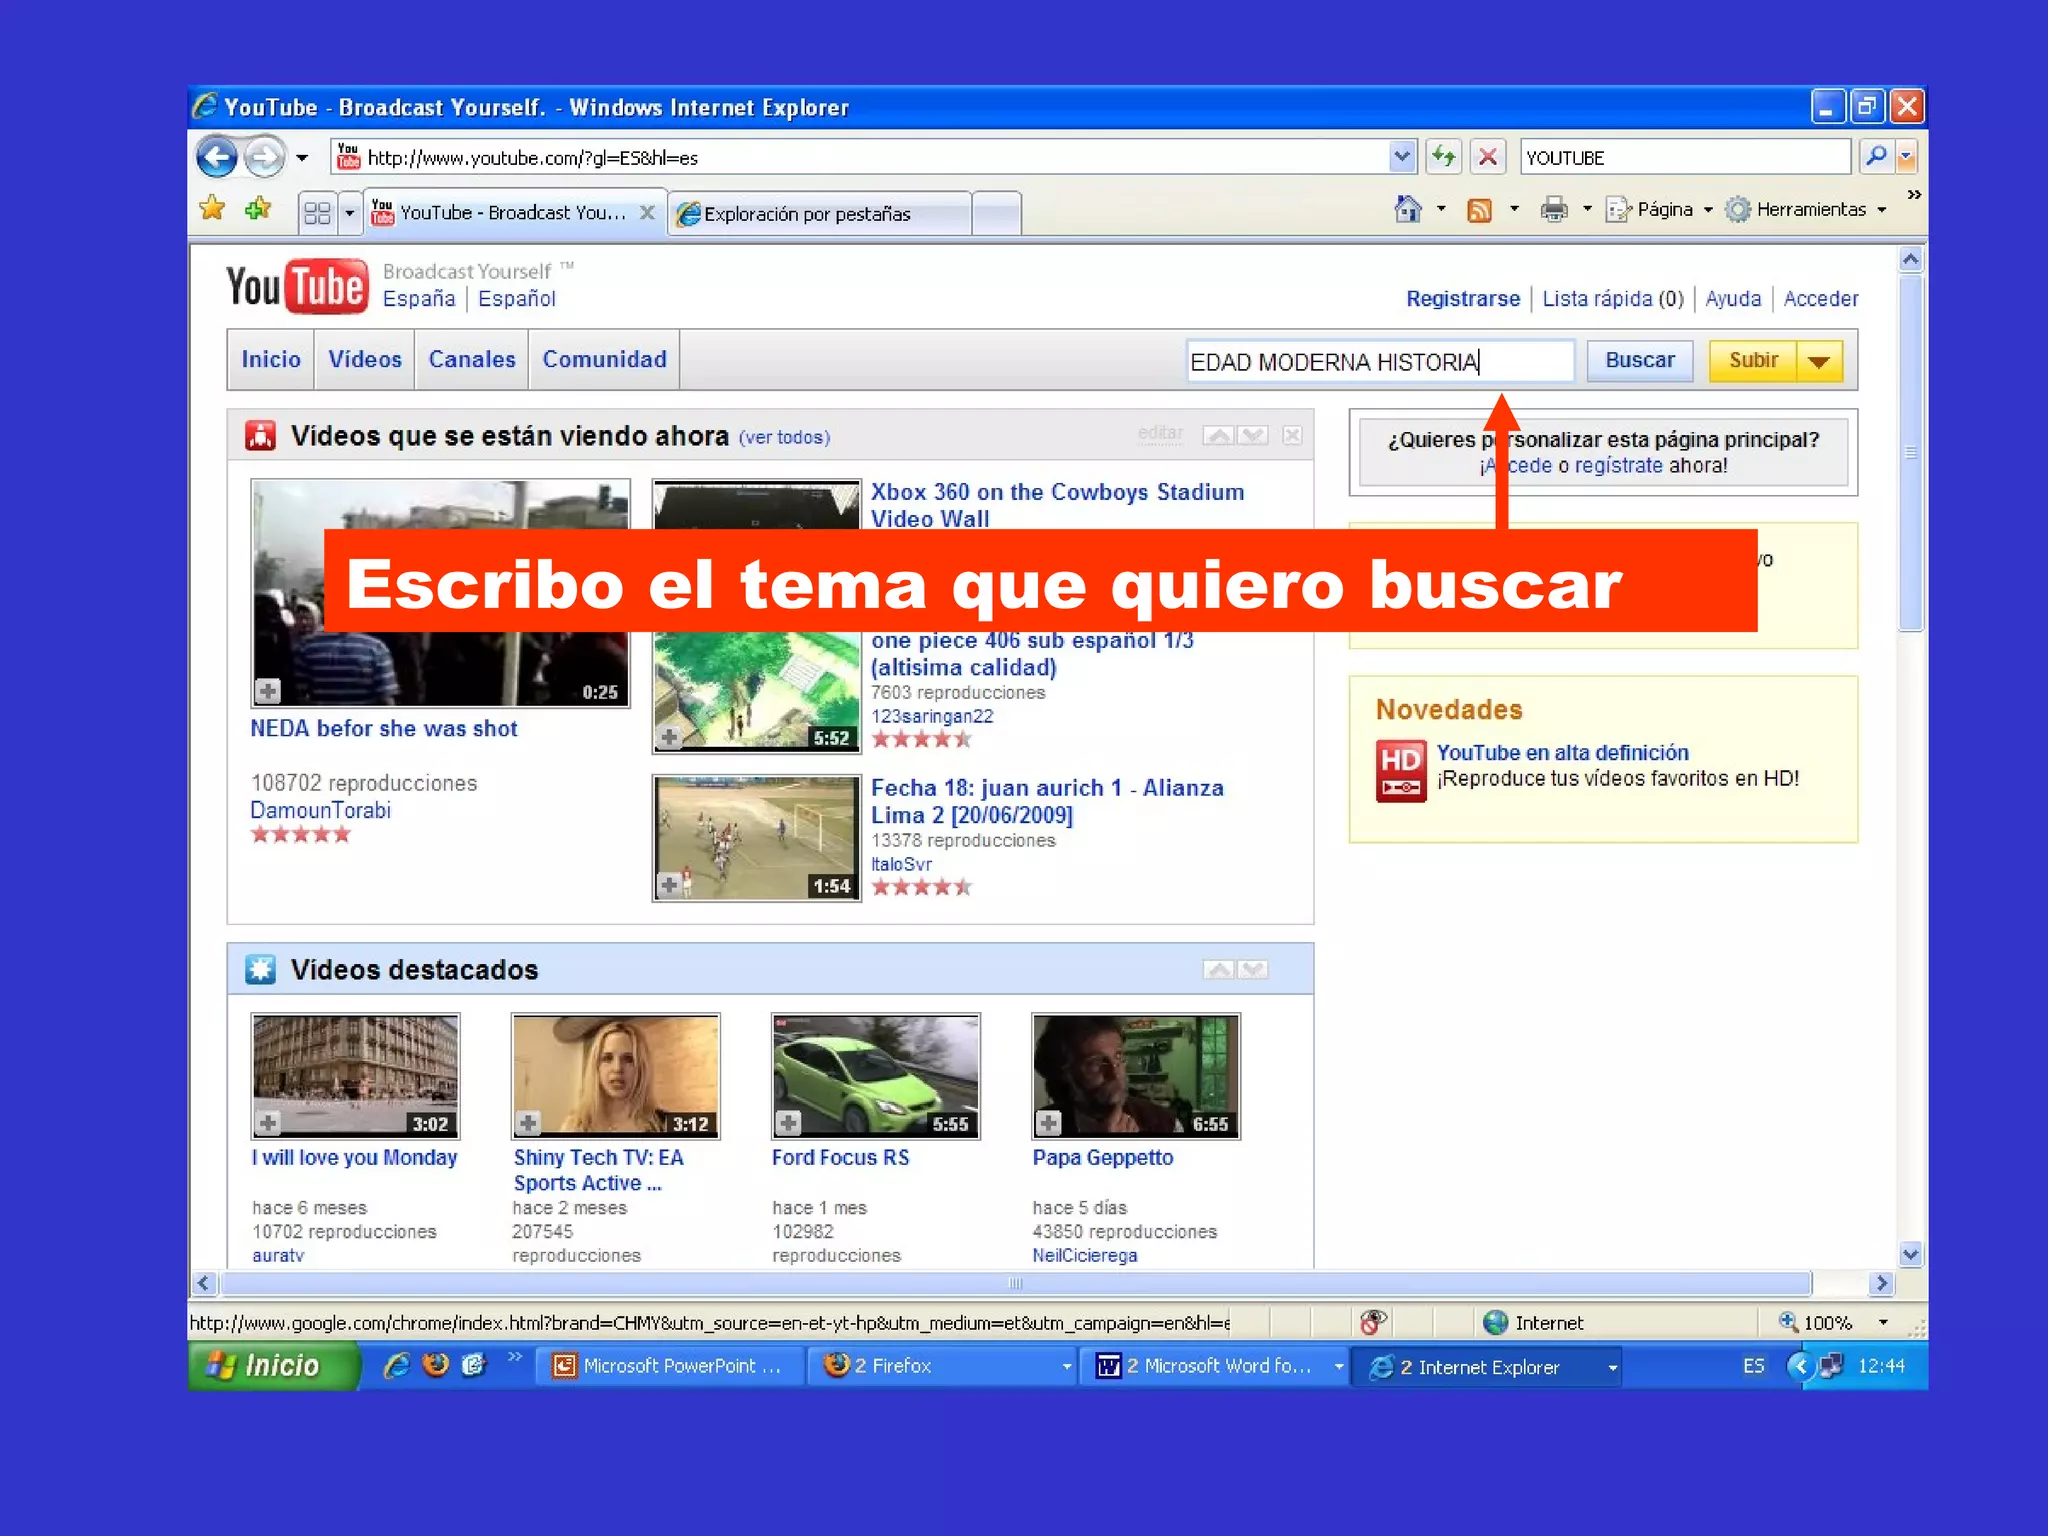Add Papa Geppetto to quick list
This screenshot has height=1536, width=2048.
point(1048,1123)
